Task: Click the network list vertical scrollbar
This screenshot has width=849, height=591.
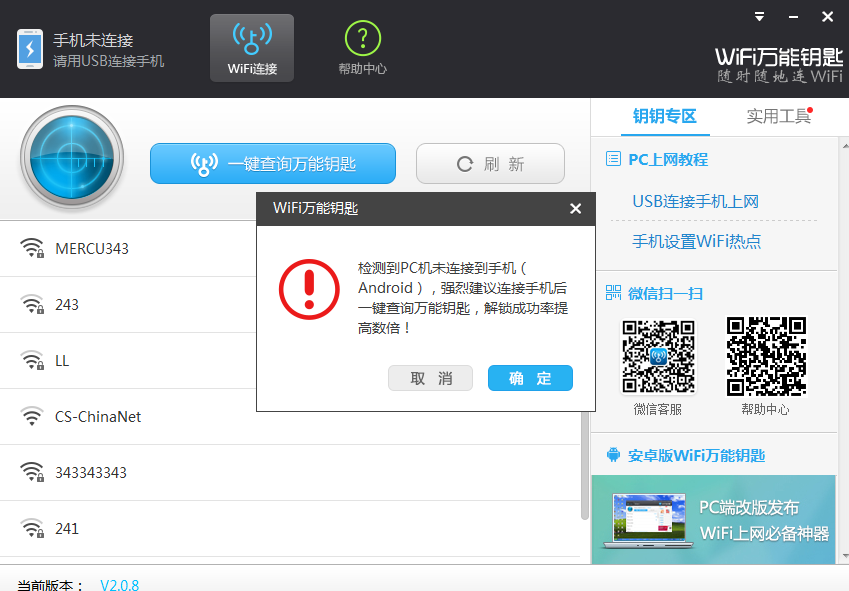Action: pos(585,465)
